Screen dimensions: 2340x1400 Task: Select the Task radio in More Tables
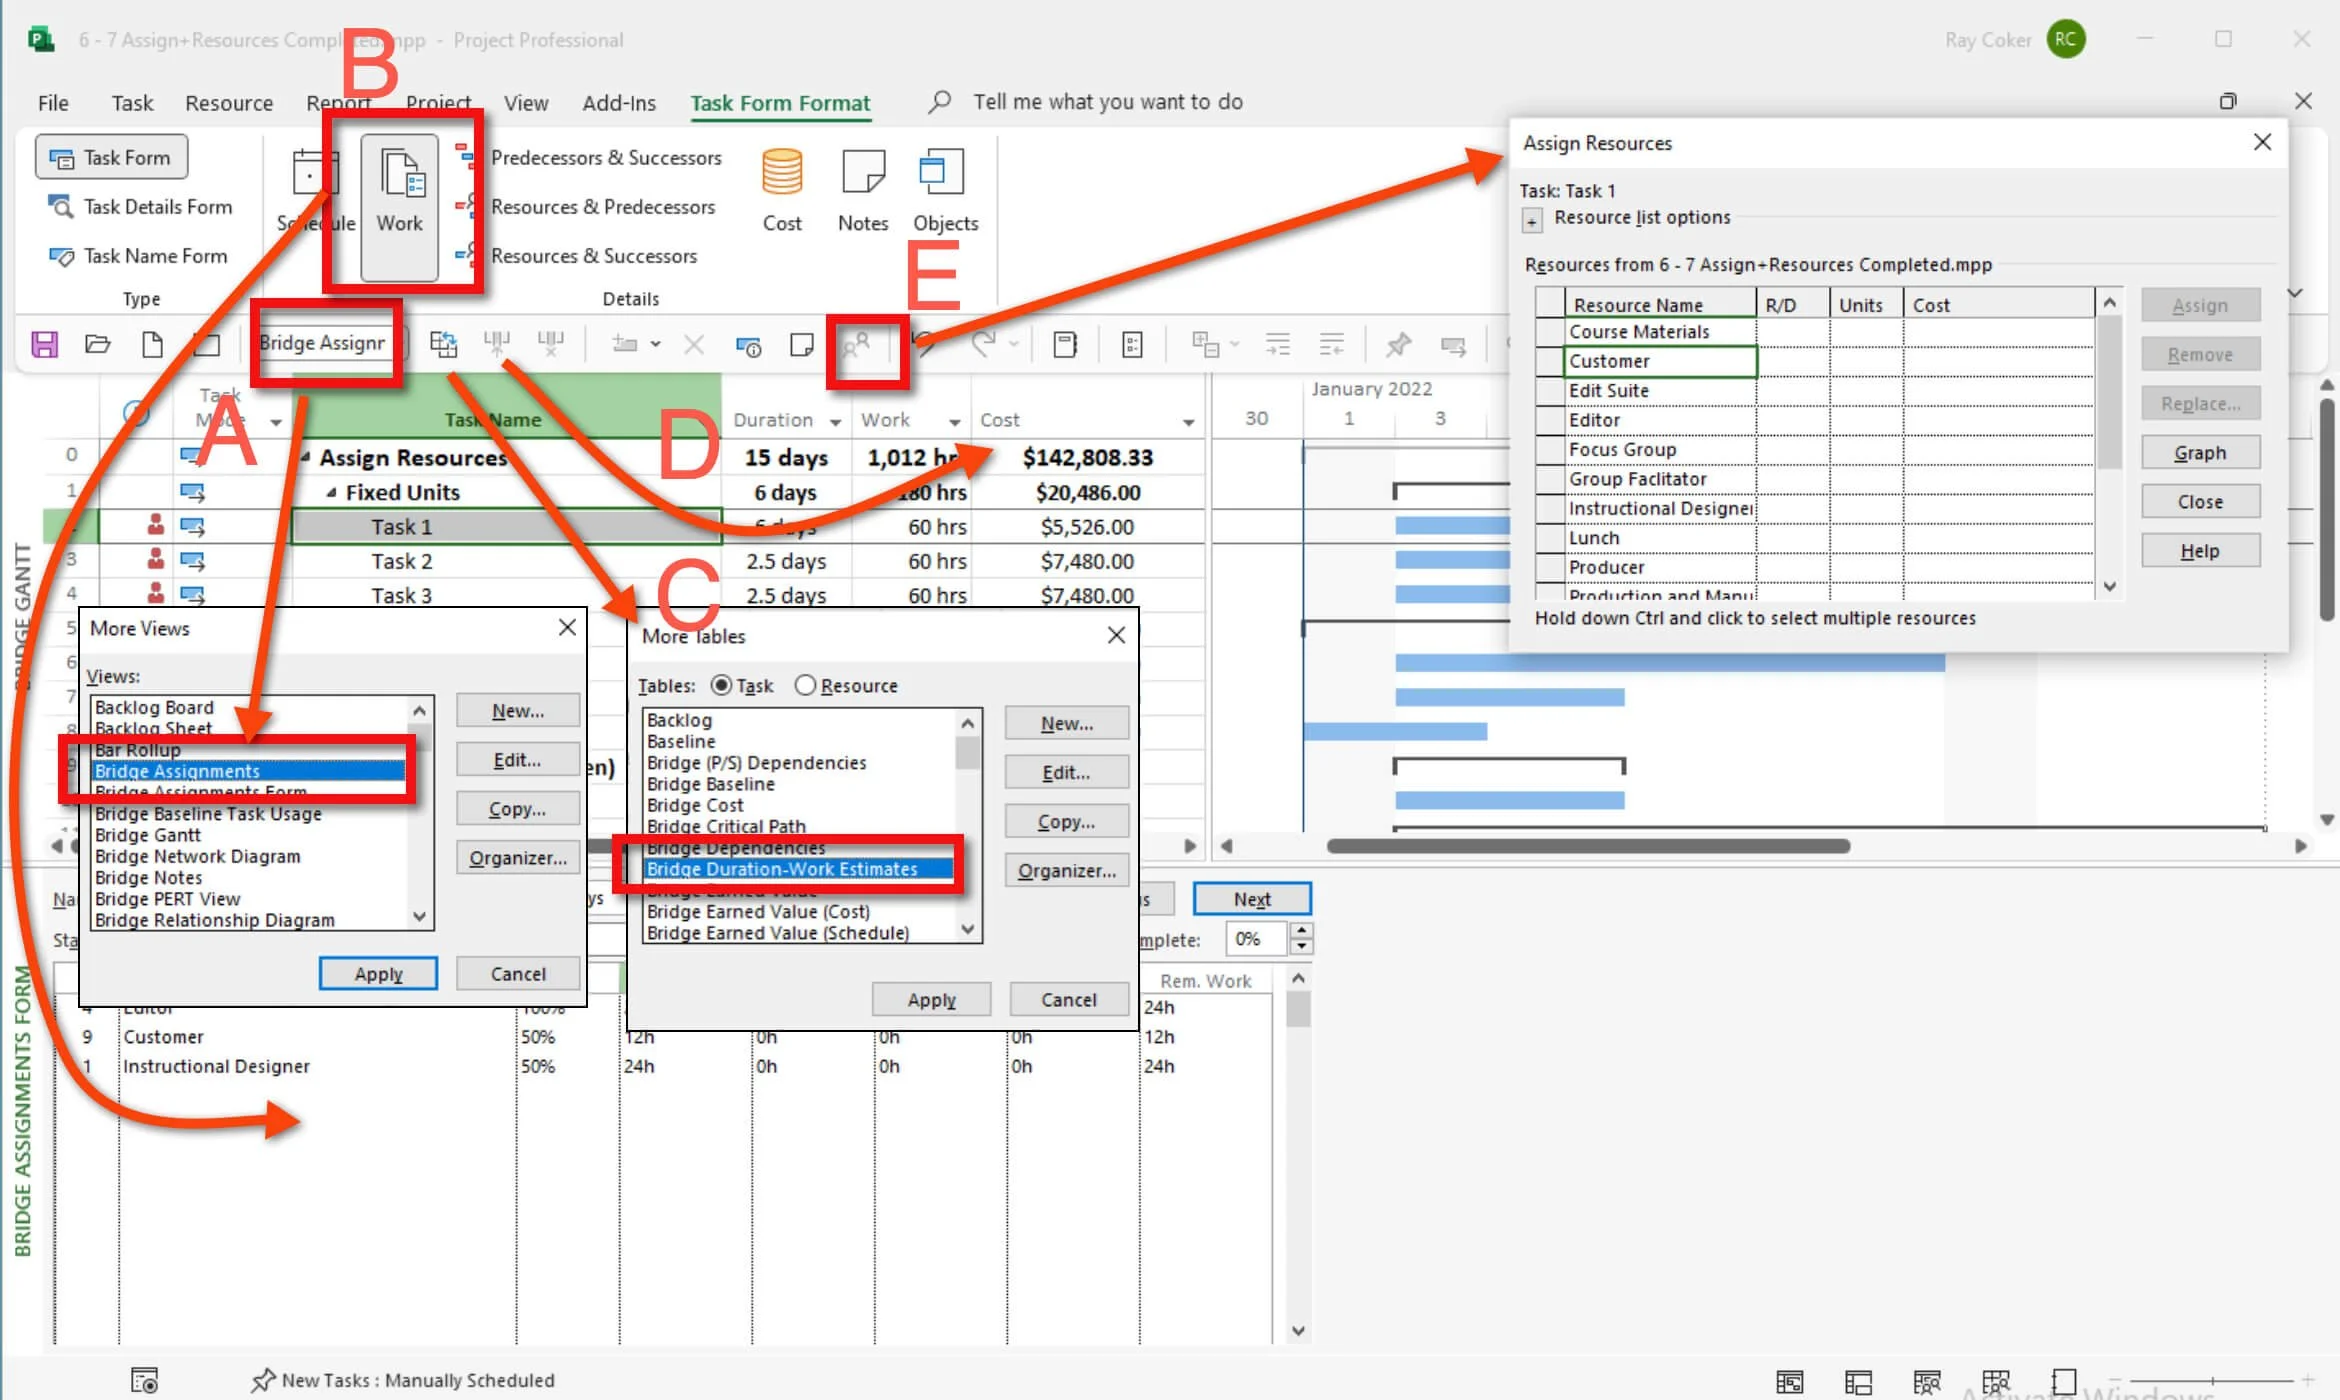tap(721, 686)
